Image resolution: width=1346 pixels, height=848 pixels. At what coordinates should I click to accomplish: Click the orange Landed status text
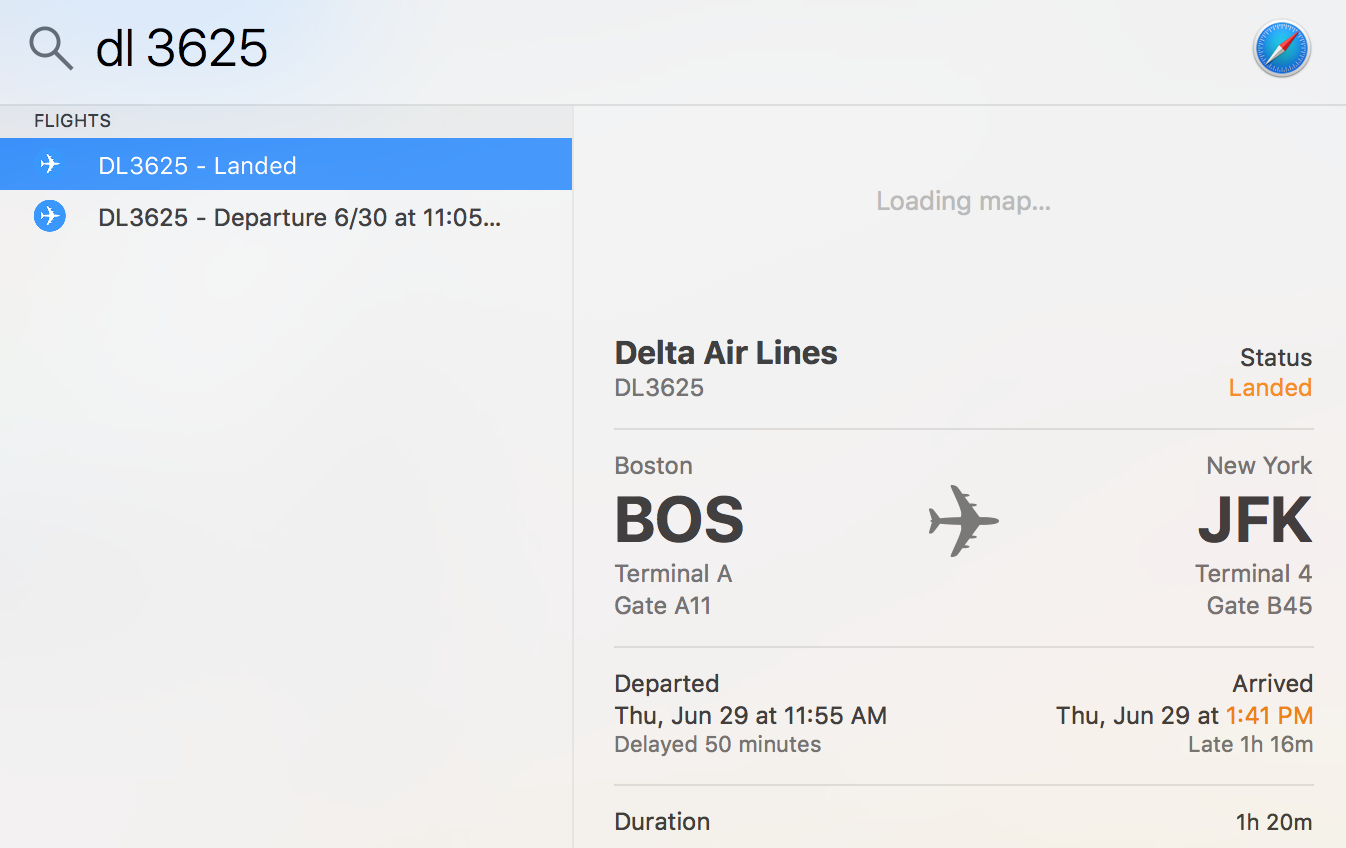coord(1269,388)
